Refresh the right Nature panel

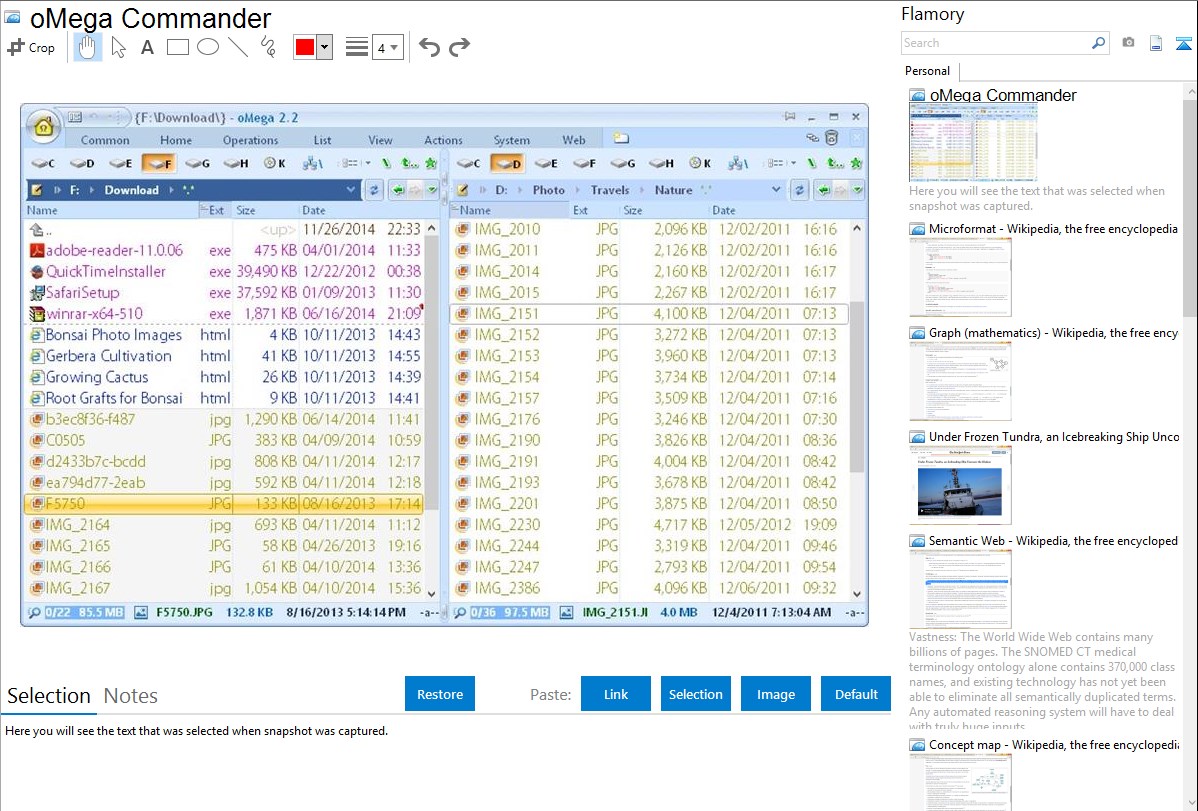pos(799,190)
